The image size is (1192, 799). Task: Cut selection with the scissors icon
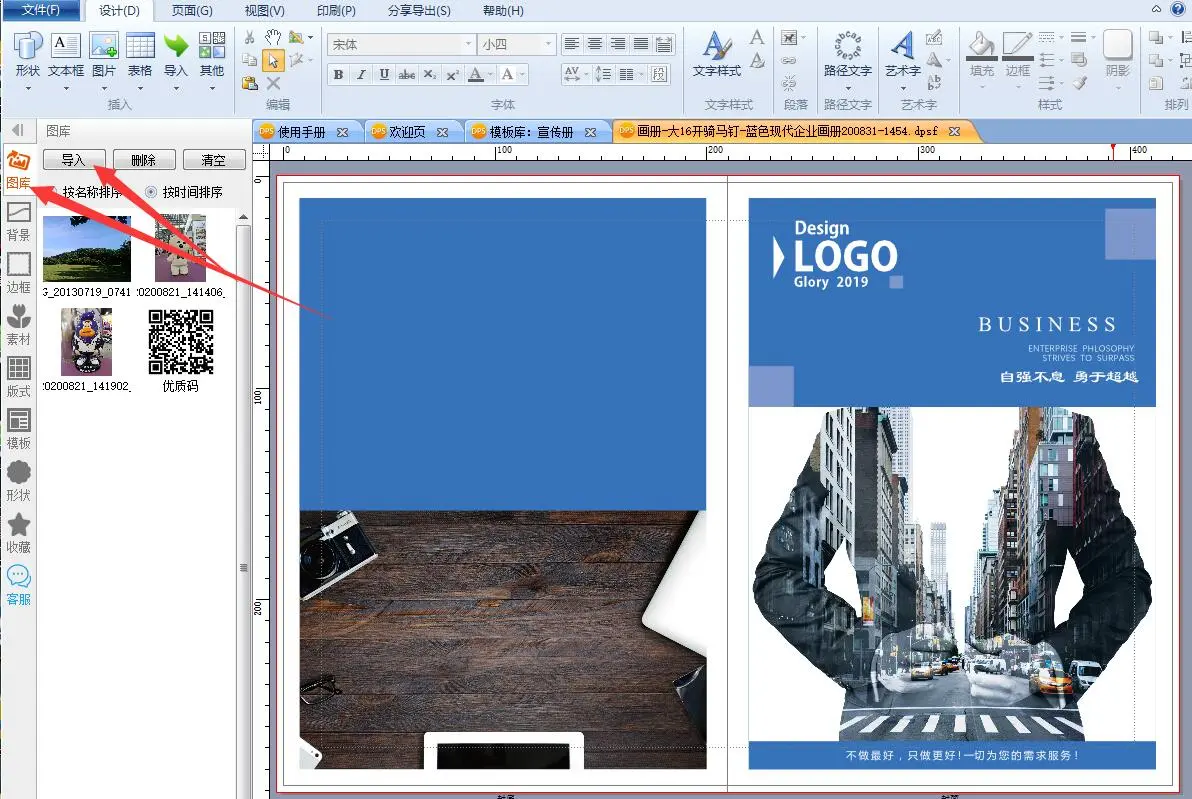point(249,37)
